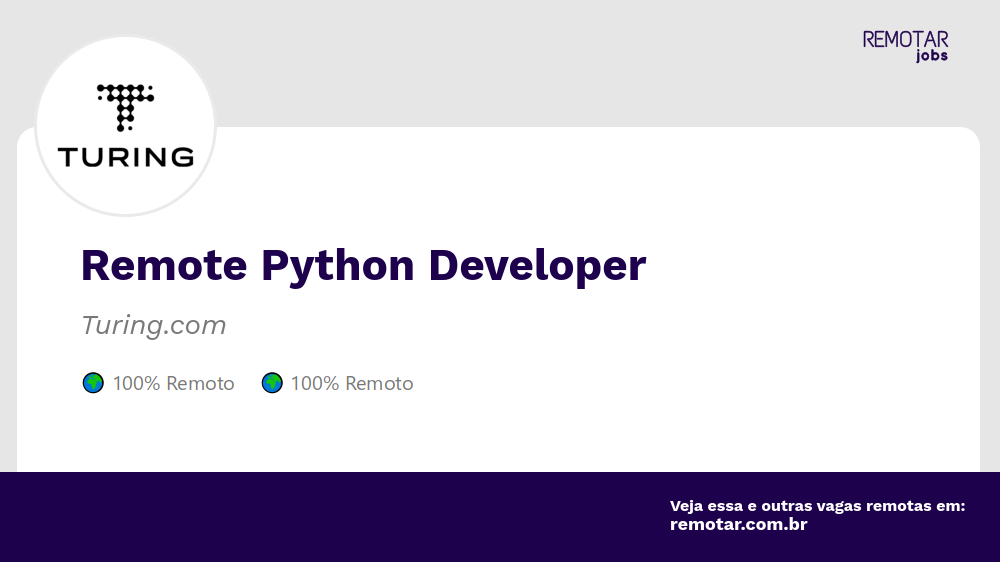Click the first globe icon

(93, 383)
